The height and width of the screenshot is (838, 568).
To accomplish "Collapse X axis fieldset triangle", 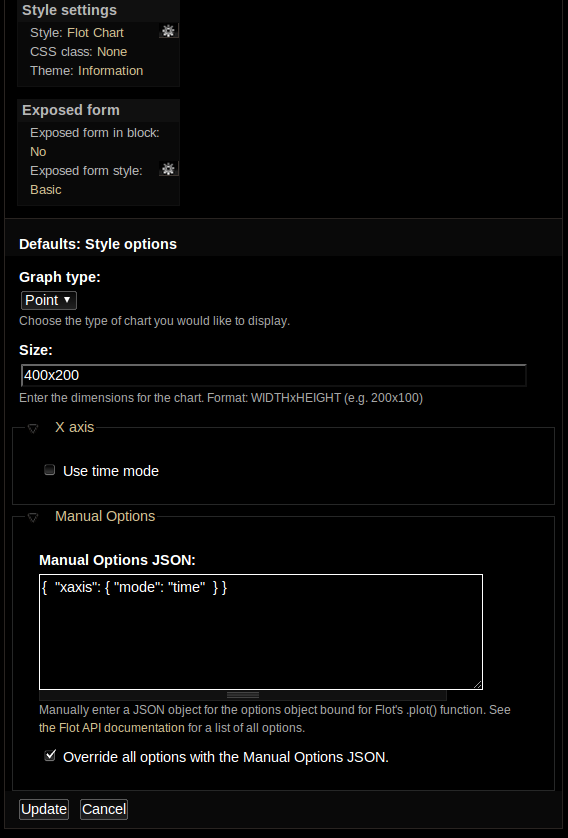I will point(33,429).
